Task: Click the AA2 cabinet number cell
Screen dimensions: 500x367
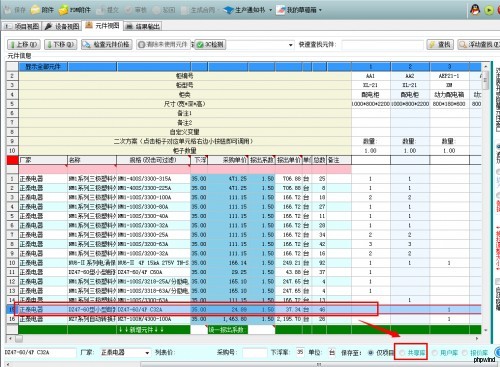Action: [x=410, y=76]
